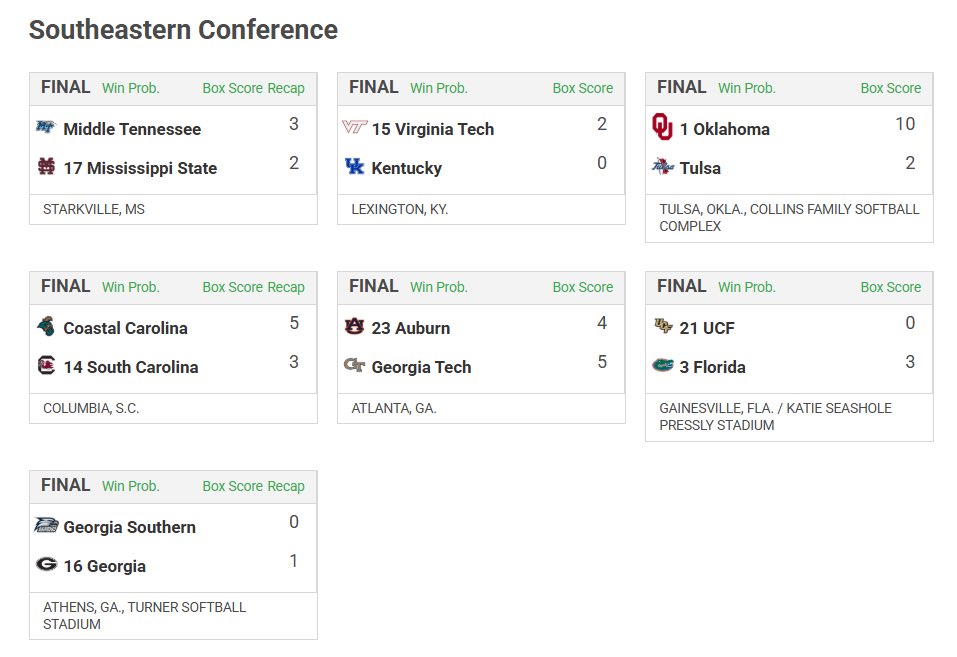Open Win Prob. for Middle Tennessee game
The width and height of the screenshot is (957, 657).
(x=131, y=88)
